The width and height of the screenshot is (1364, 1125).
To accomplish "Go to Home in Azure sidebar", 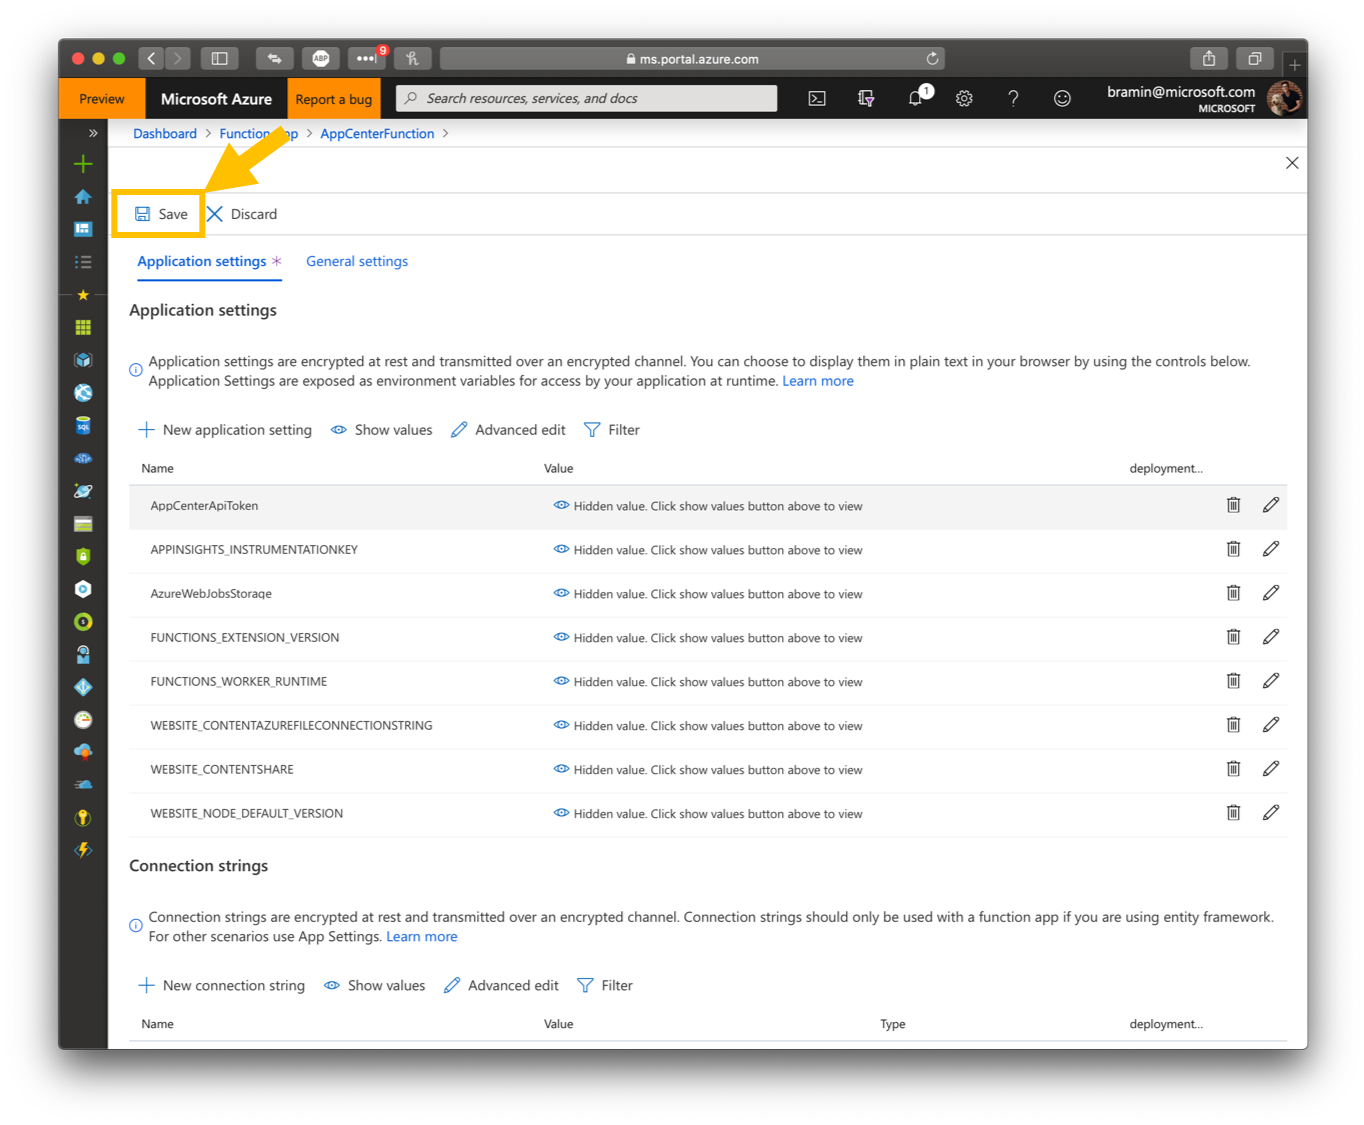I will pyautogui.click(x=83, y=197).
